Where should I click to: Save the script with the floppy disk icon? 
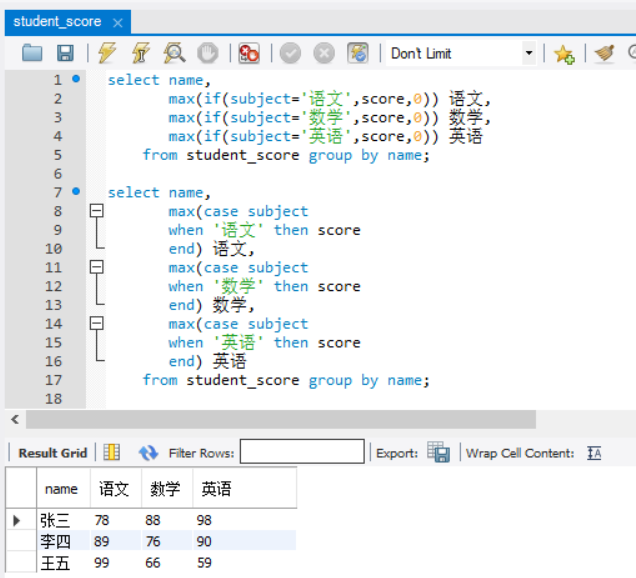(65, 53)
